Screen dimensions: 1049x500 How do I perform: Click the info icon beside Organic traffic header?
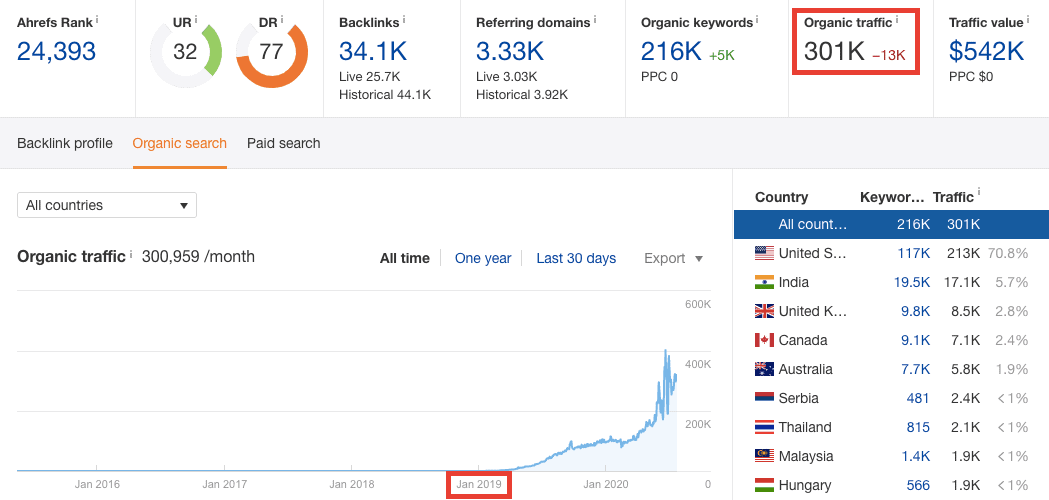coord(896,19)
